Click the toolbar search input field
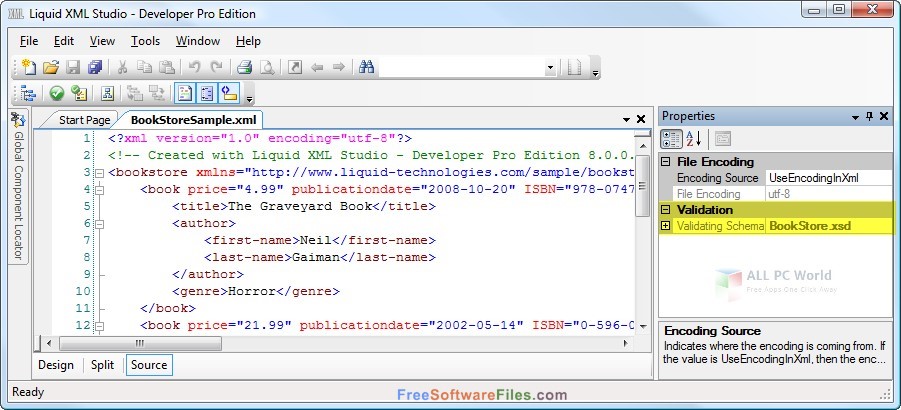Viewport: 901px width, 410px height. point(462,68)
